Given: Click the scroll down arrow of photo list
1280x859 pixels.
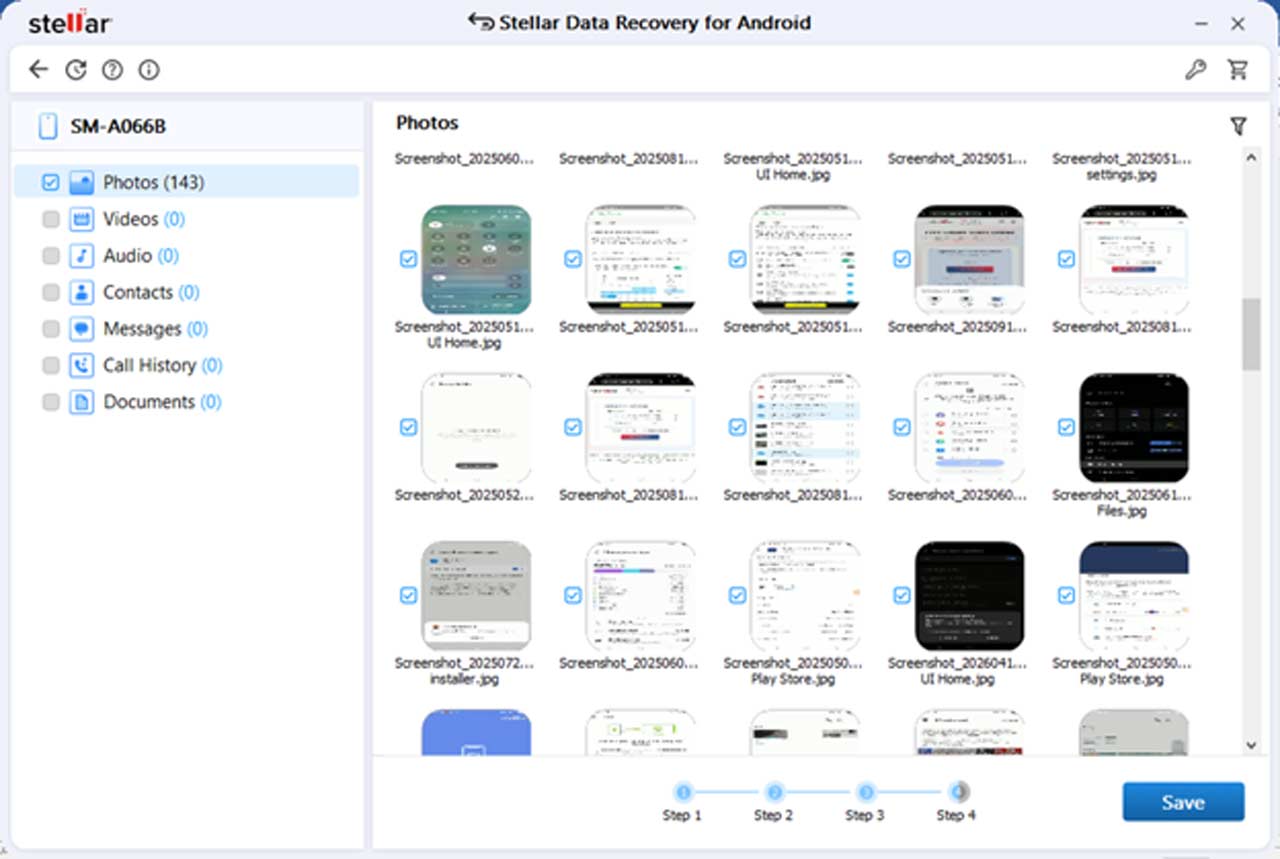Looking at the screenshot, I should pos(1251,745).
